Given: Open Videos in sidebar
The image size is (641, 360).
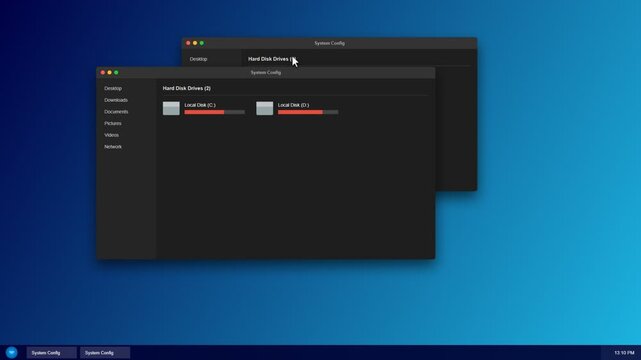Looking at the screenshot, I should (x=111, y=135).
